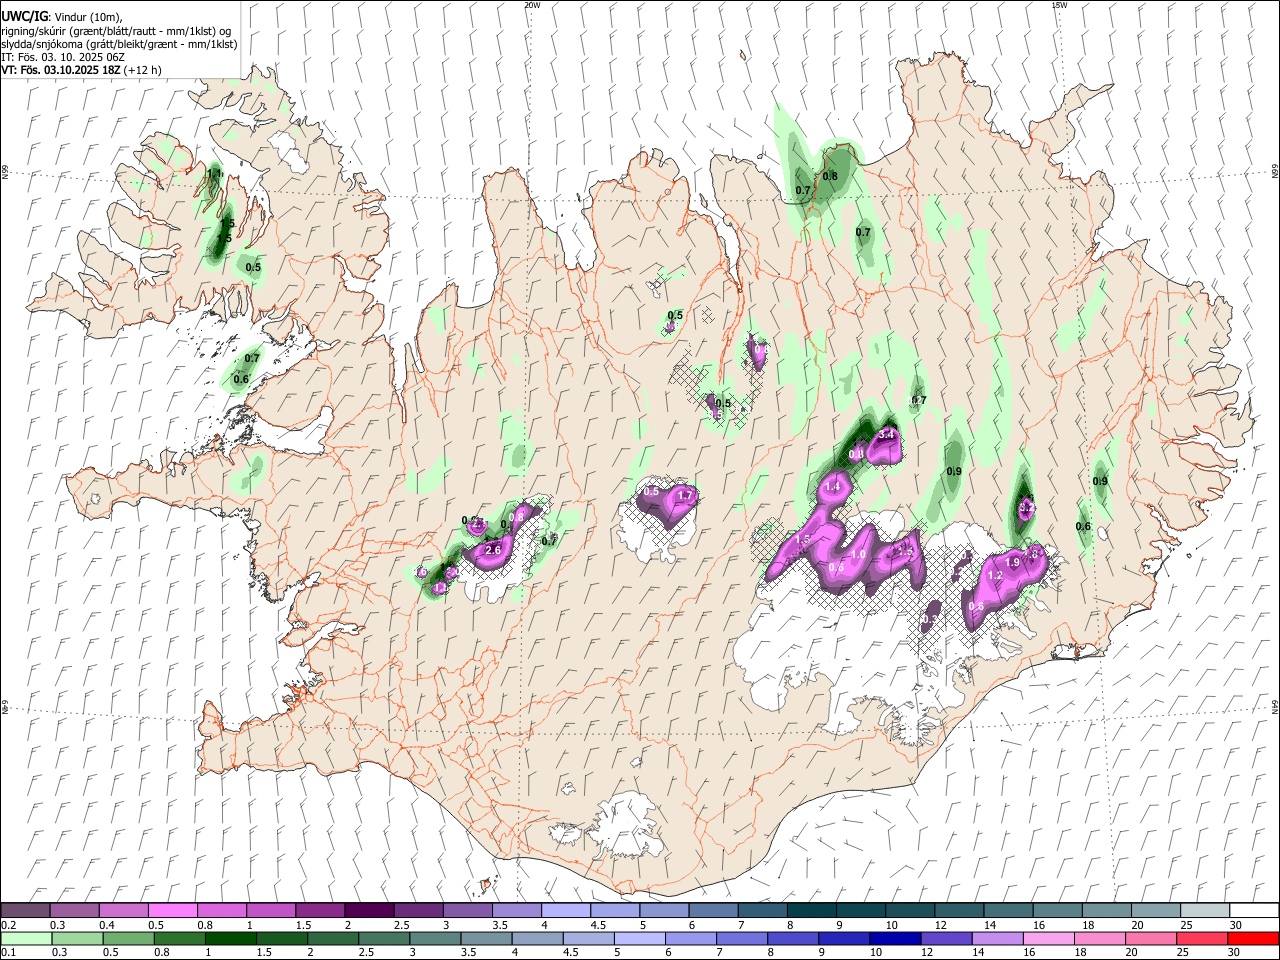Click the 'slydda/snjókoma' legend description line
1280x960 pixels.
click(x=119, y=44)
